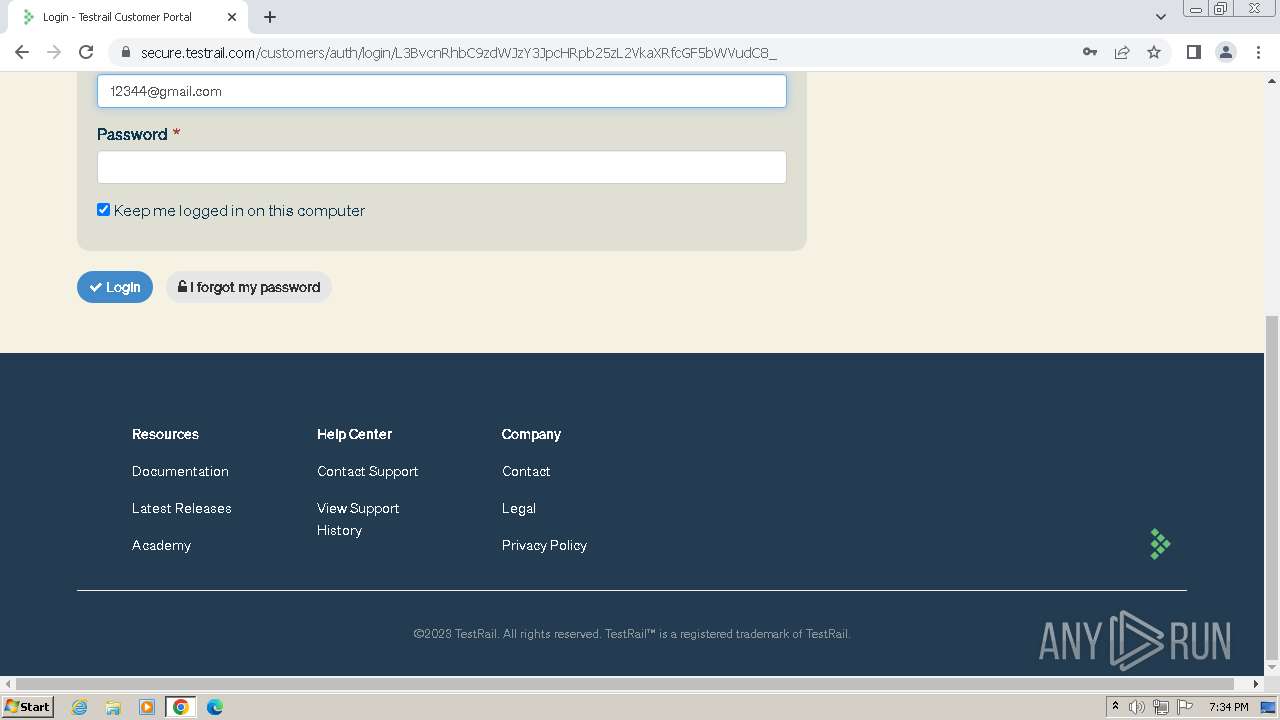Click the vertical scrollbar's down arrow

1272,667
